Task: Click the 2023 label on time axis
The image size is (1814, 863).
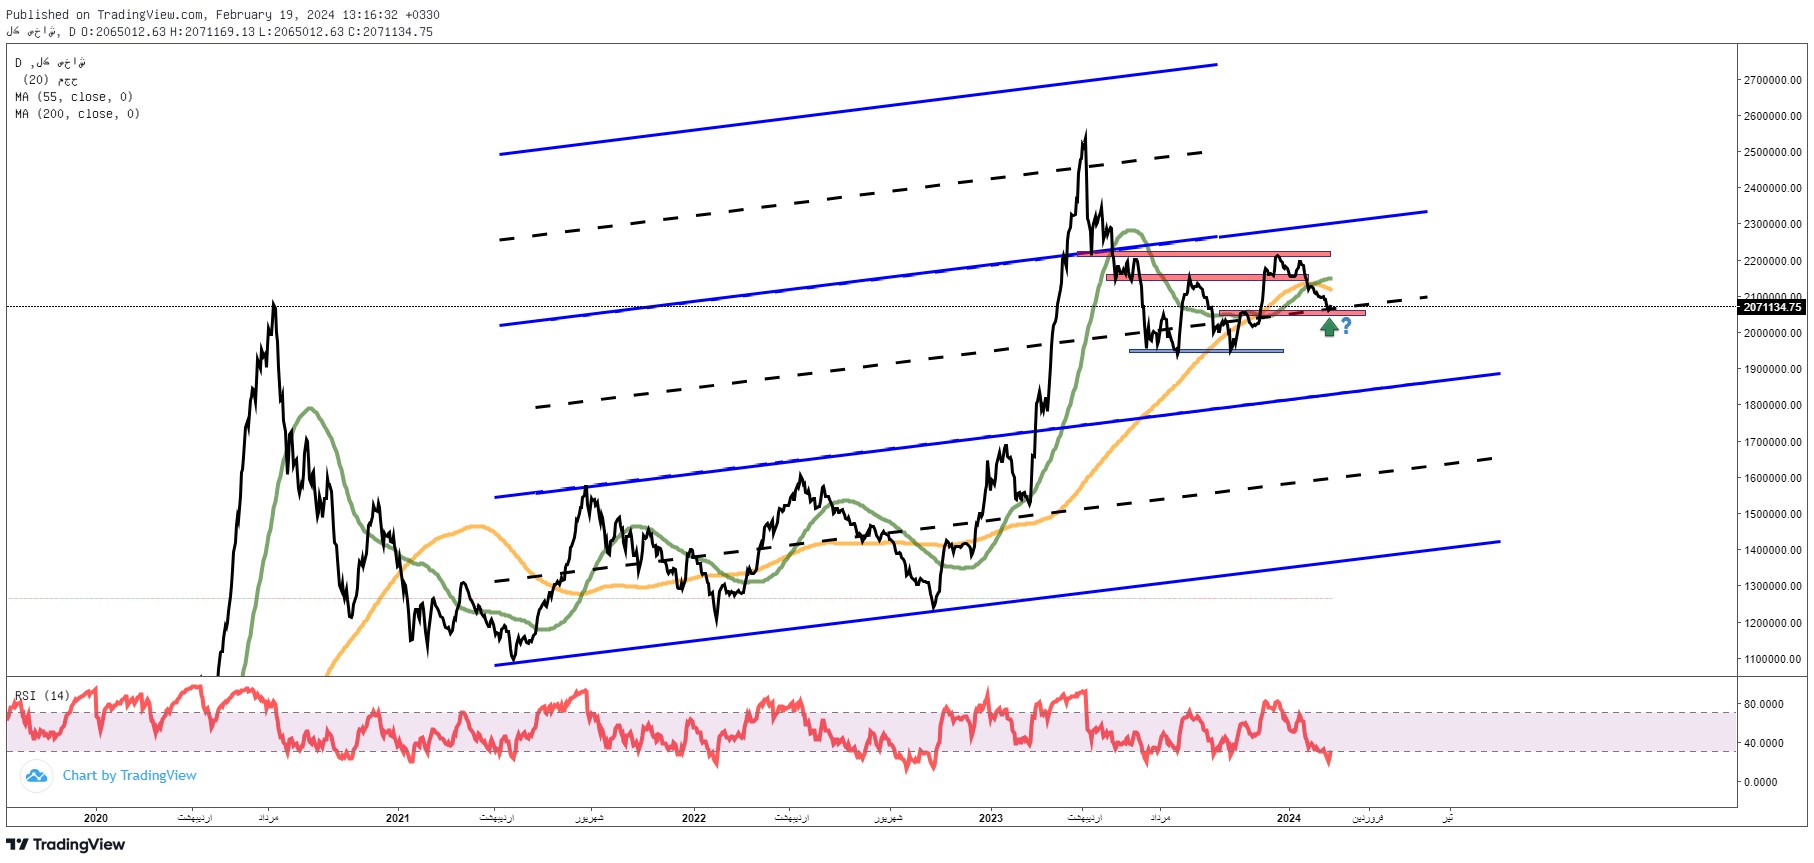Action: [990, 818]
